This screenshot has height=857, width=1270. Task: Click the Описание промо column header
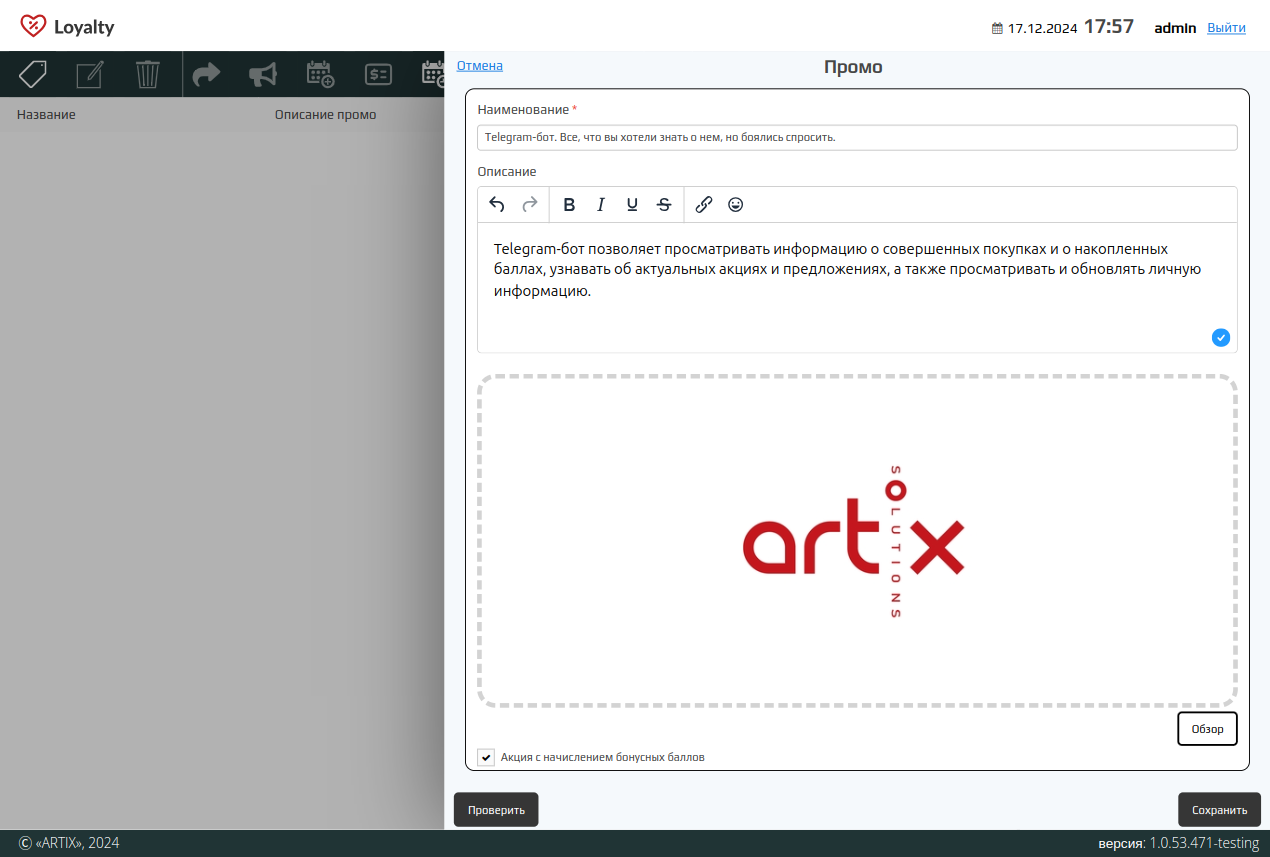(326, 115)
